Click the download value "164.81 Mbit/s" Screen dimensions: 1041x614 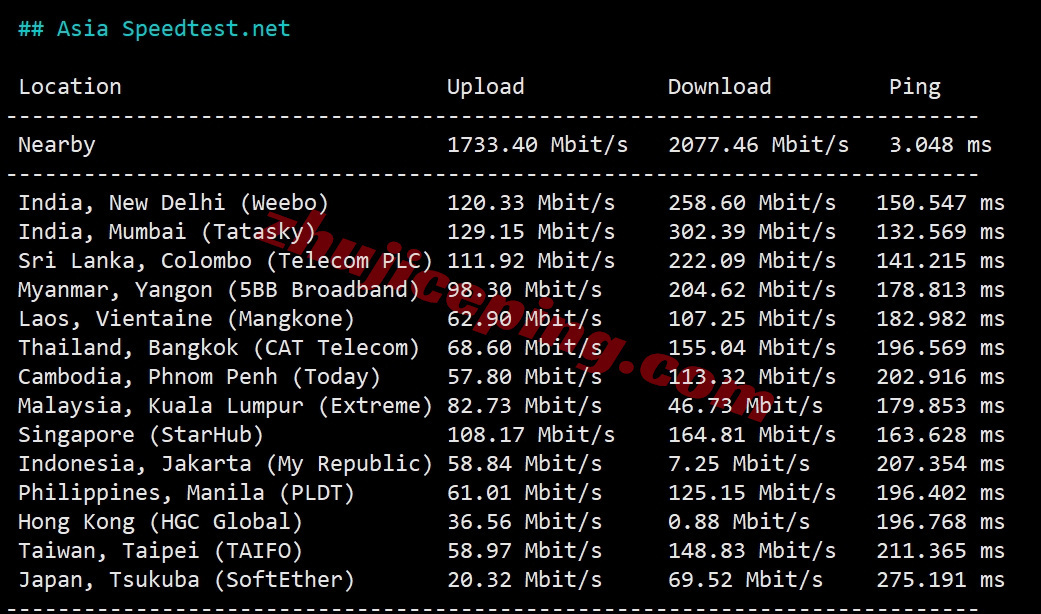[752, 435]
